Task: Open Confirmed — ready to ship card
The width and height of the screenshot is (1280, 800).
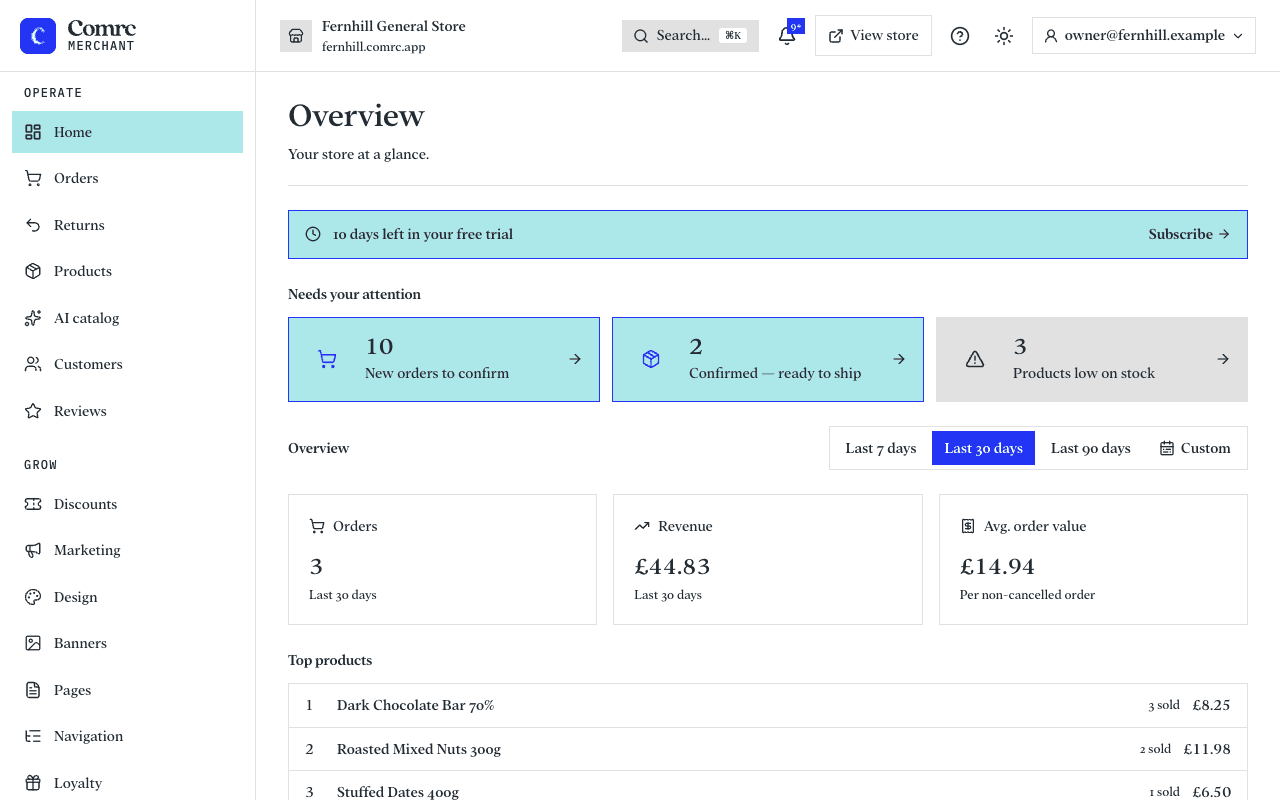Action: pyautogui.click(x=768, y=359)
